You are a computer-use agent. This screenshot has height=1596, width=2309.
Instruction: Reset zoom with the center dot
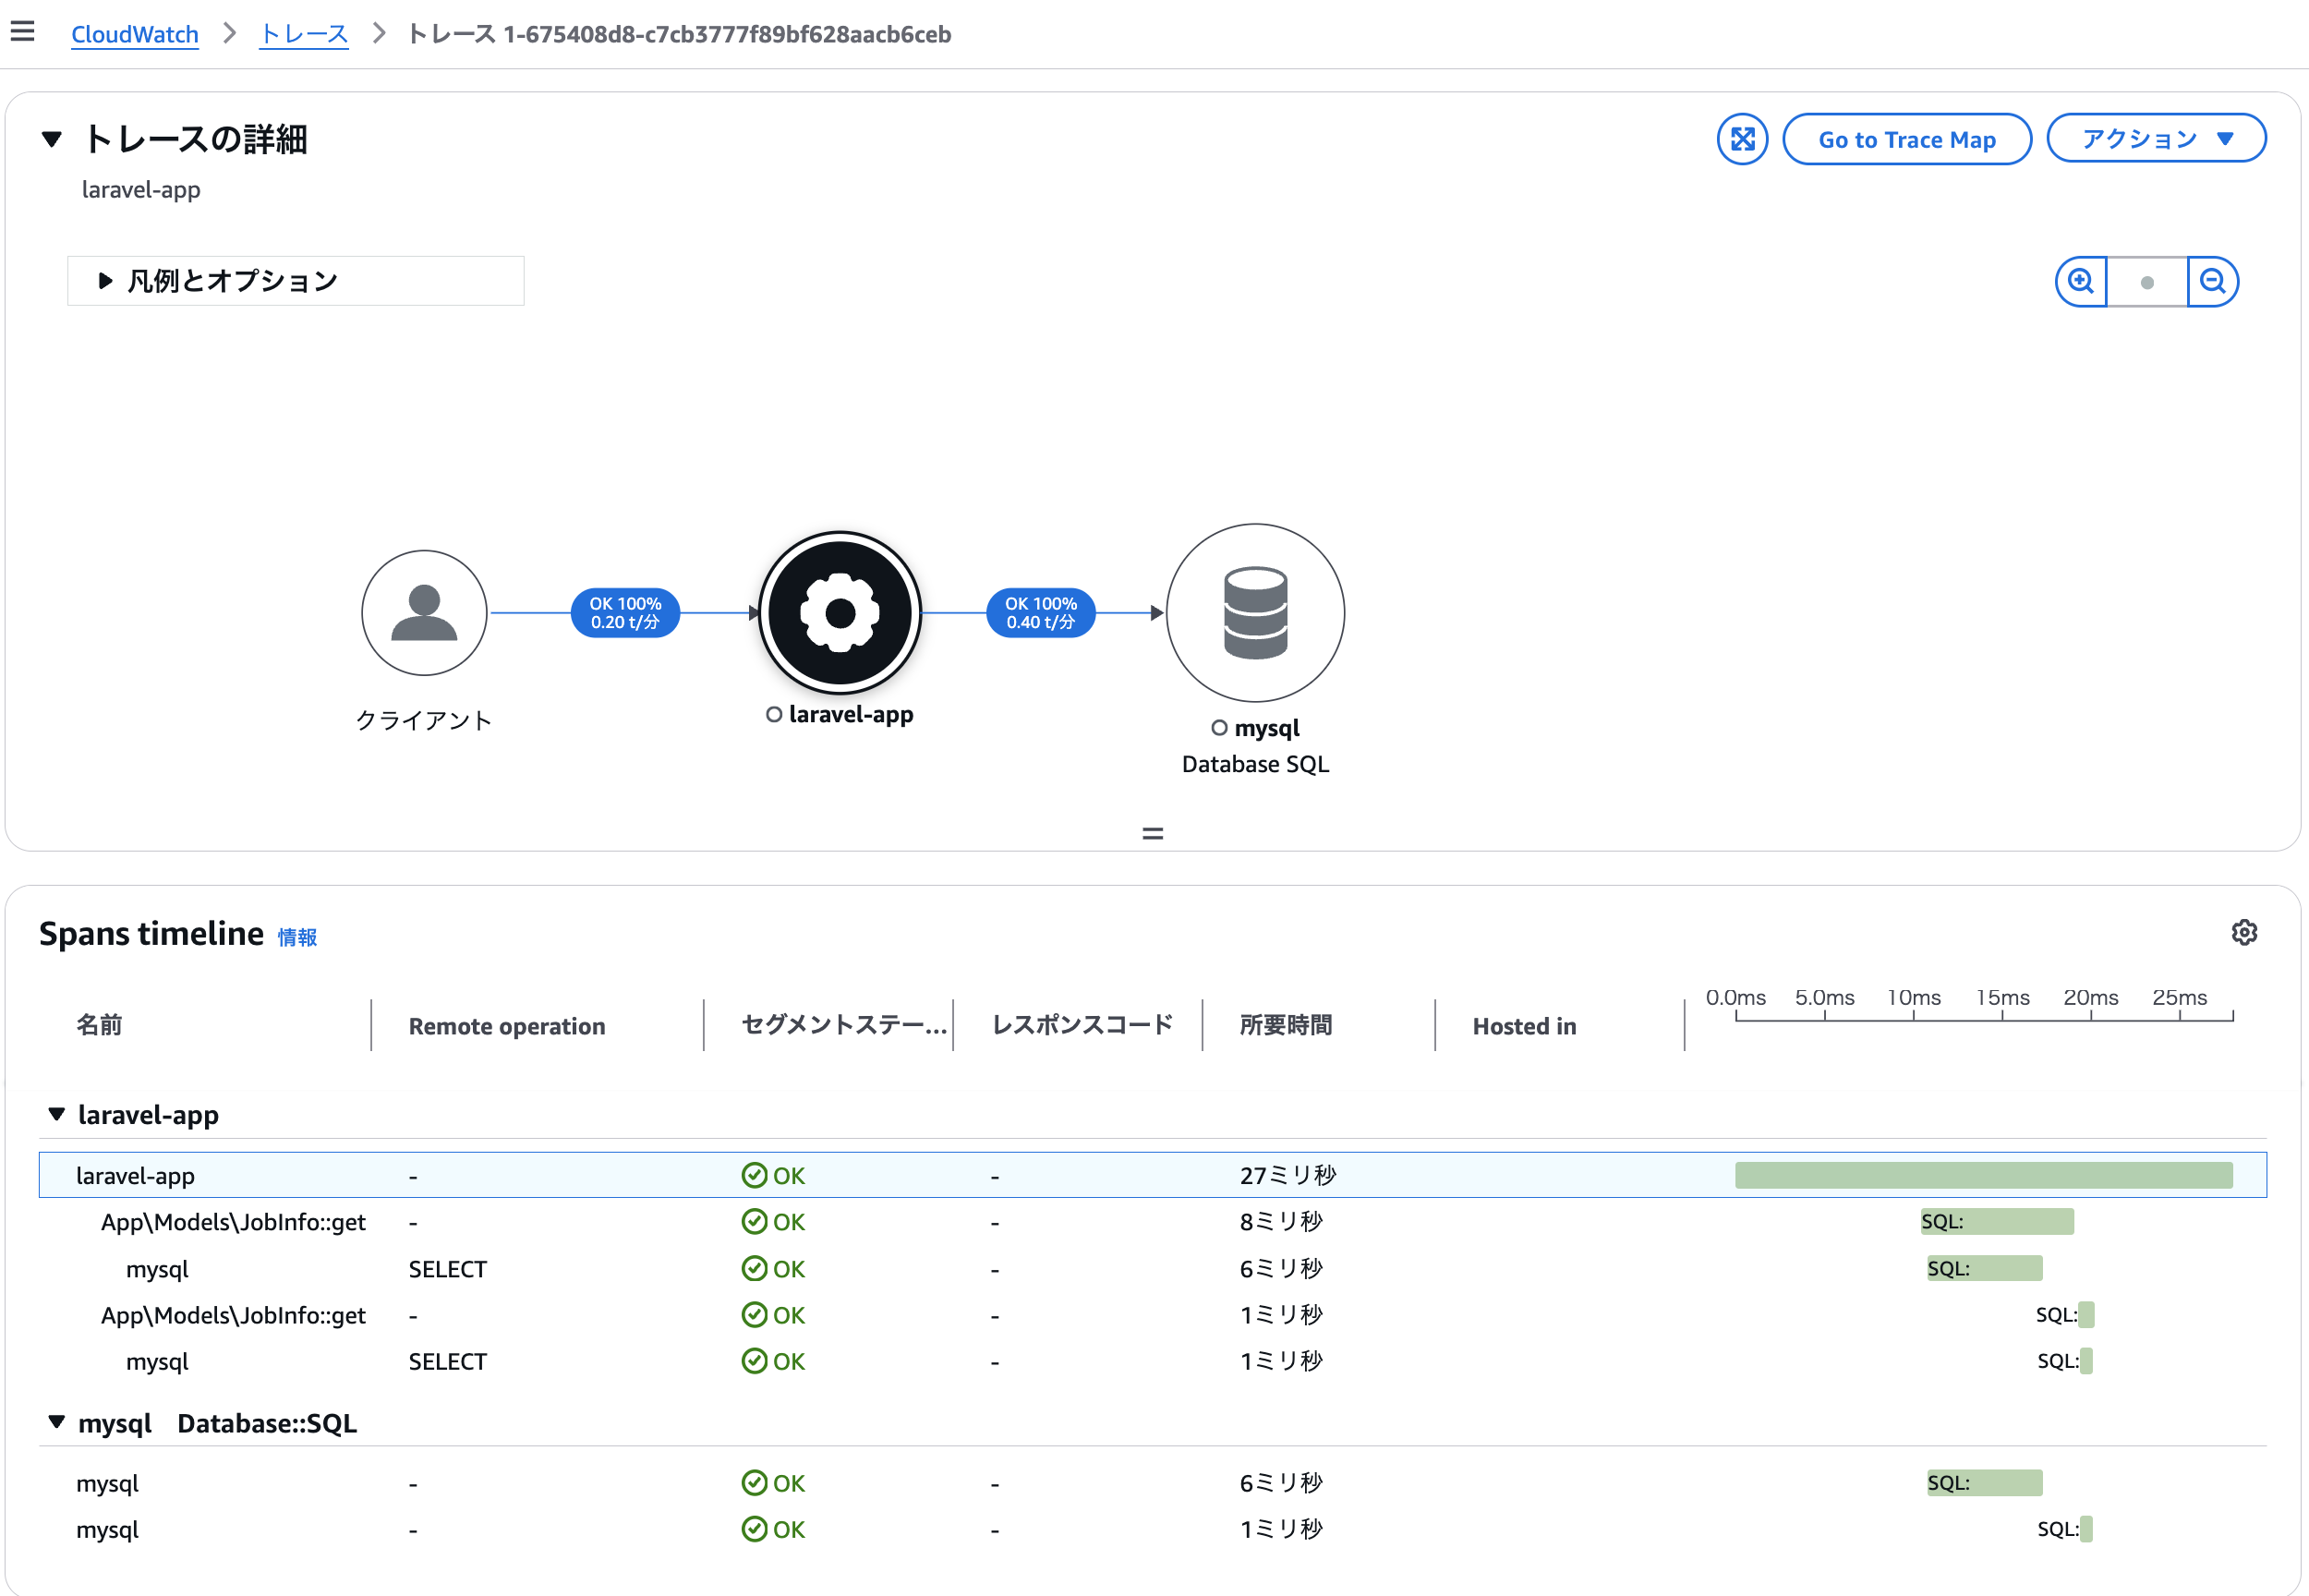(x=2147, y=282)
